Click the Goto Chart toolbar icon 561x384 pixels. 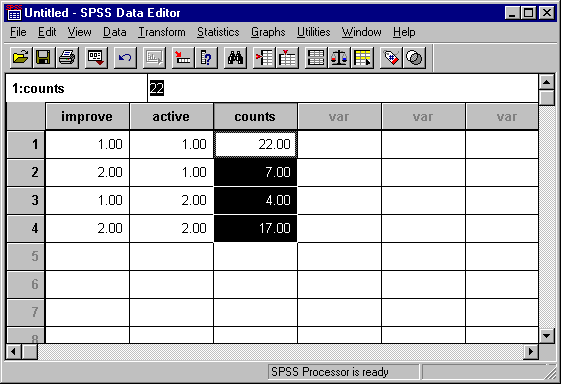154,58
